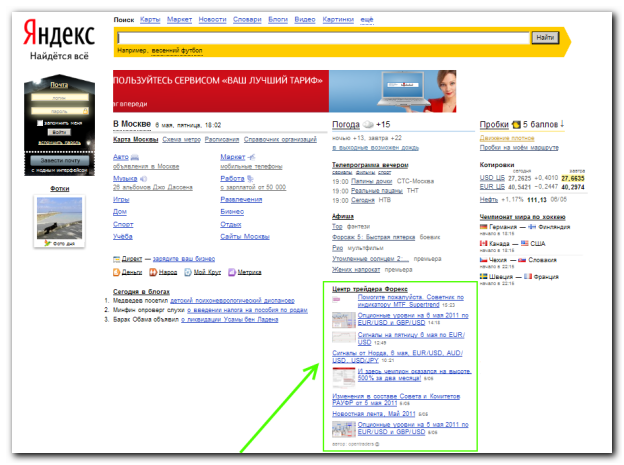Viewport: 624px width, 465px height.
Task: Click the Germany flag icon
Action: click(x=484, y=227)
